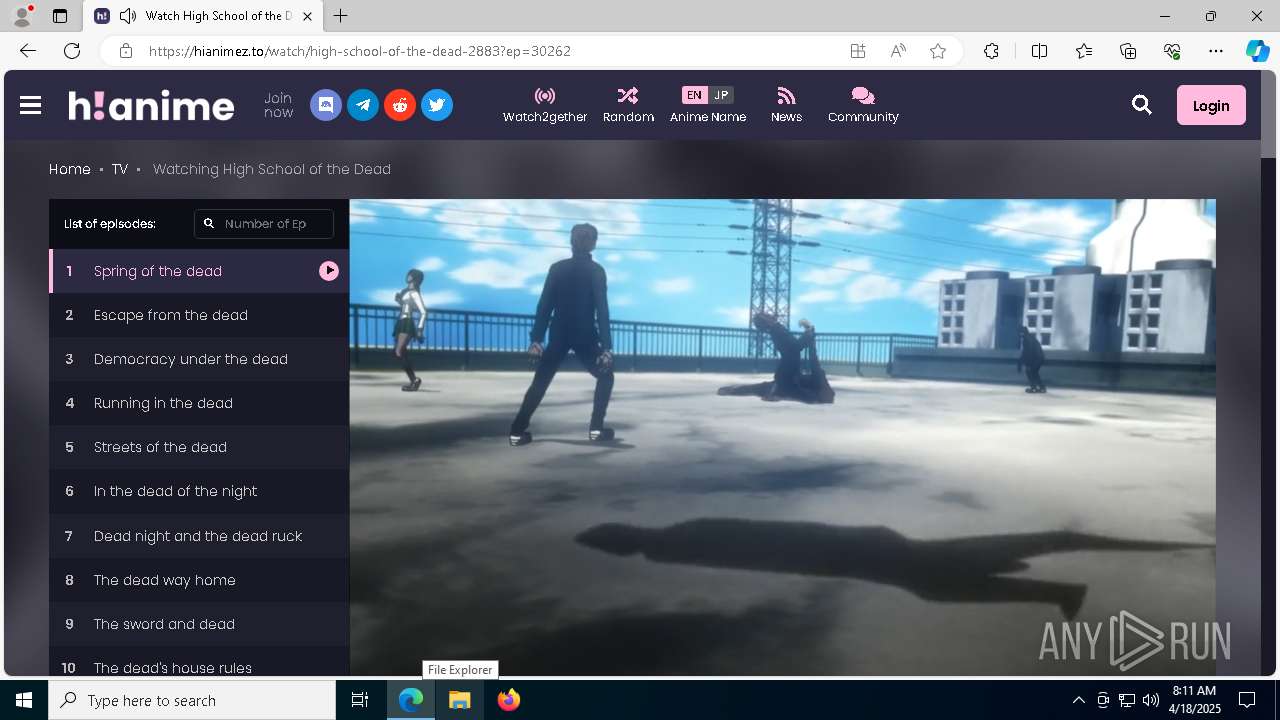Toggle split screen view
The height and width of the screenshot is (720, 1280).
pyautogui.click(x=1039, y=51)
